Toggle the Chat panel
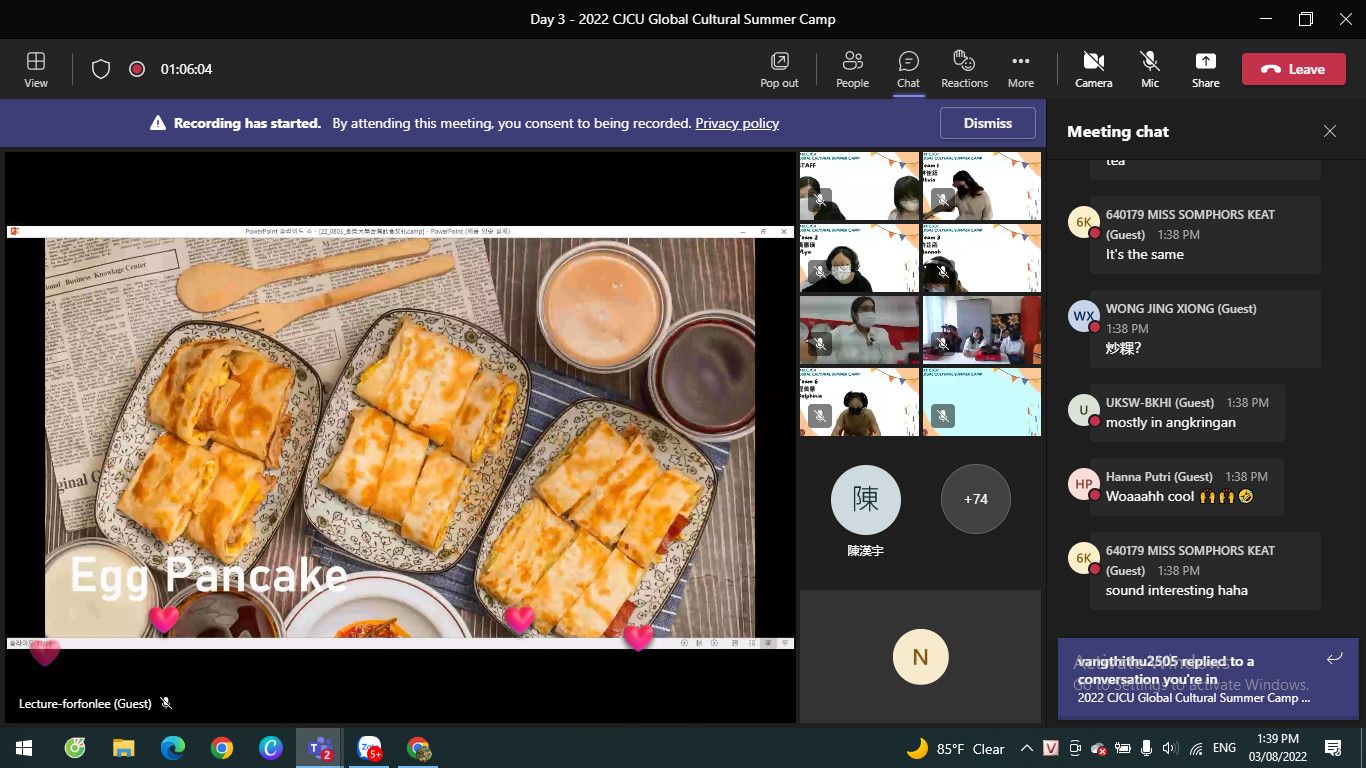Image resolution: width=1366 pixels, height=768 pixels. click(x=908, y=69)
